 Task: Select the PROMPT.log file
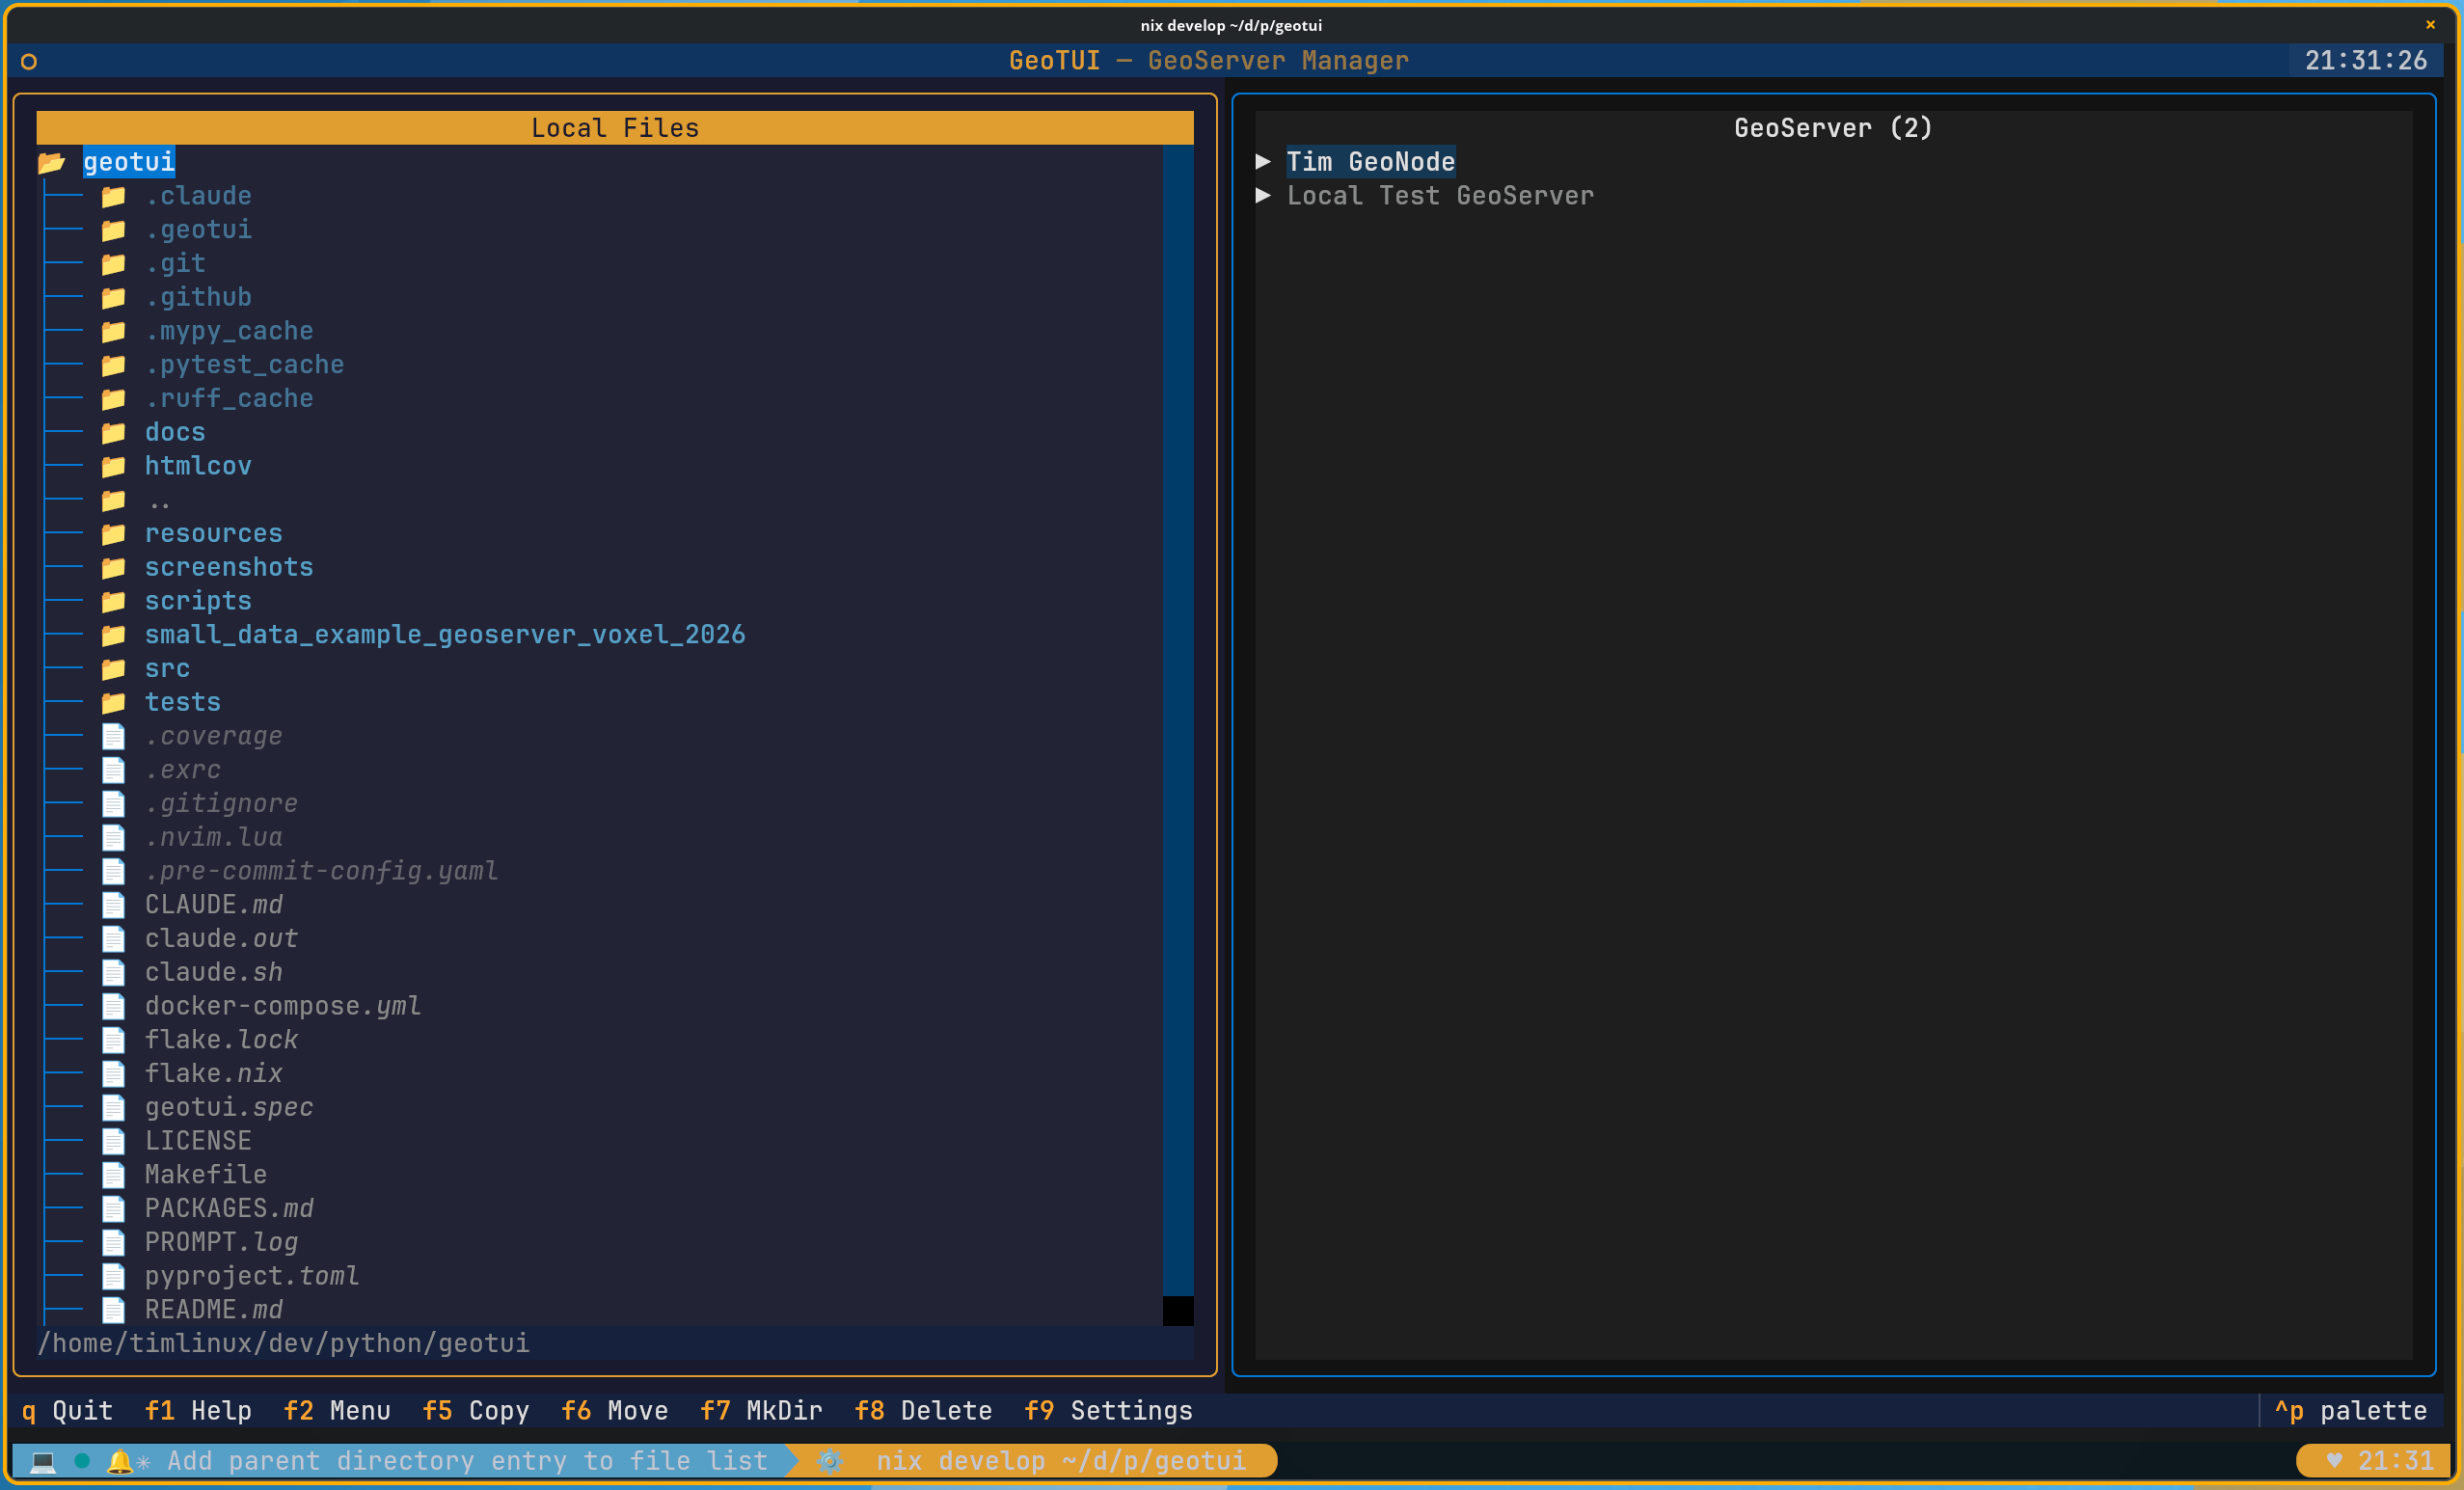221,1243
